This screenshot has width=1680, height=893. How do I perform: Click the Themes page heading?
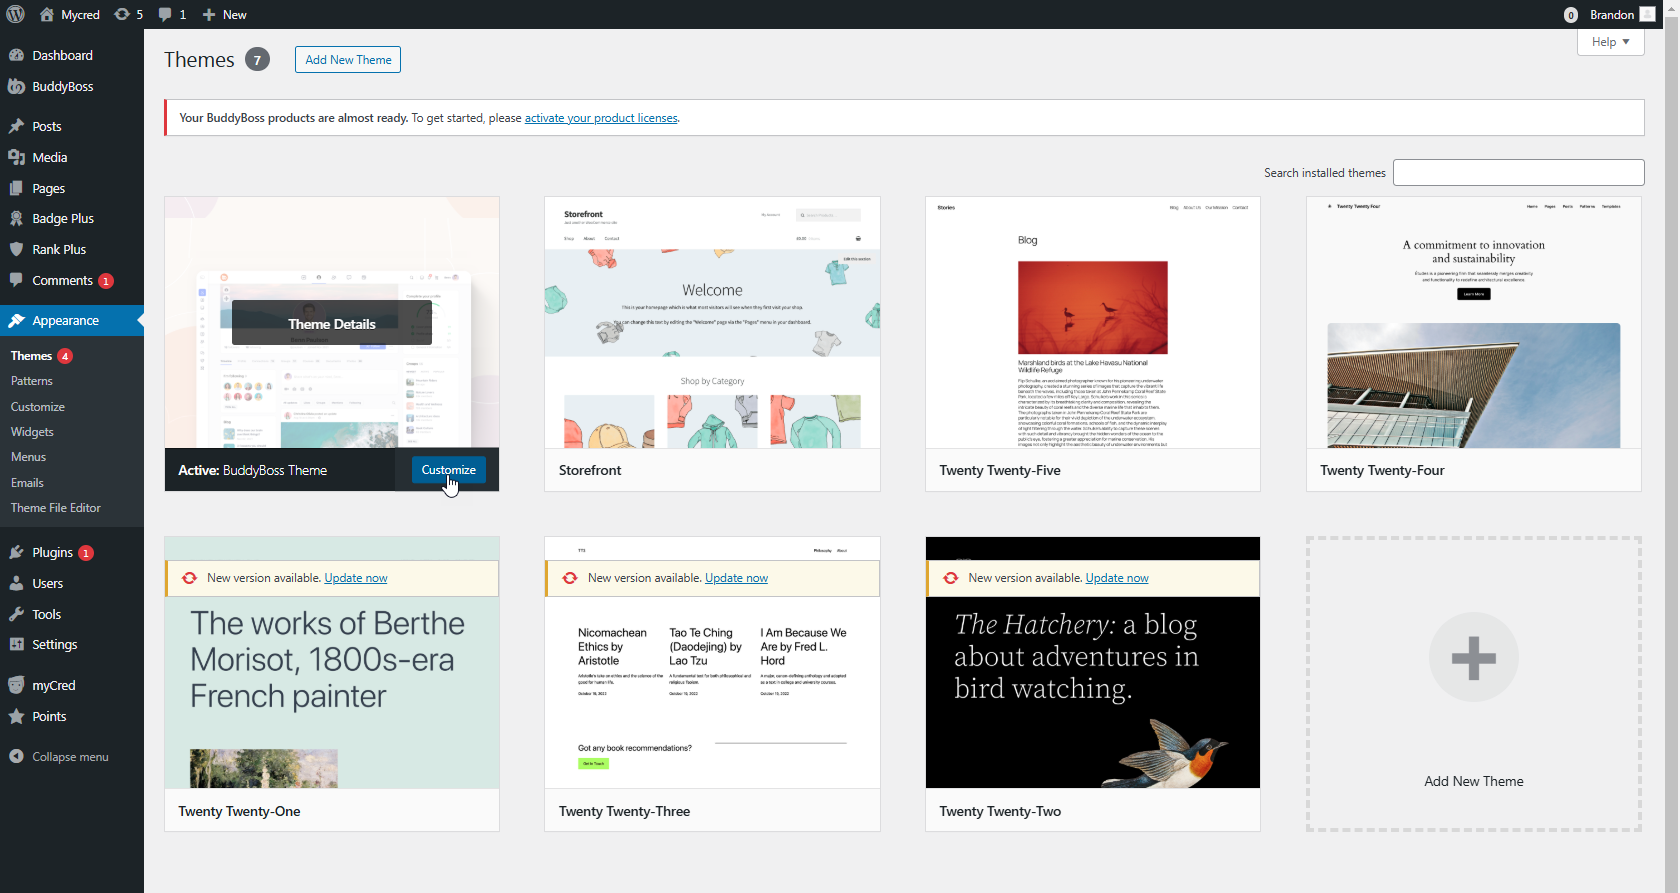[x=199, y=60]
